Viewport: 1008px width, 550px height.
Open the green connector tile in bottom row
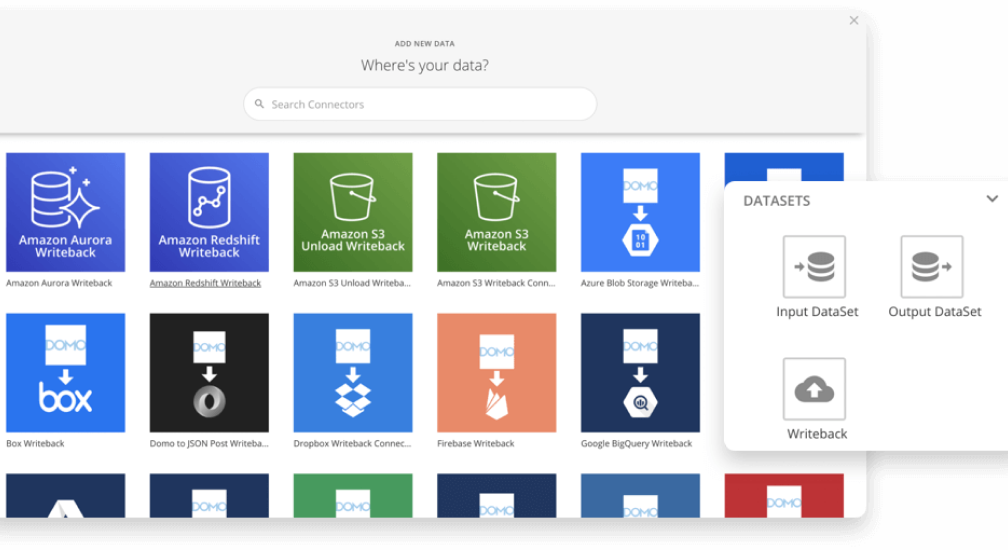(353, 495)
